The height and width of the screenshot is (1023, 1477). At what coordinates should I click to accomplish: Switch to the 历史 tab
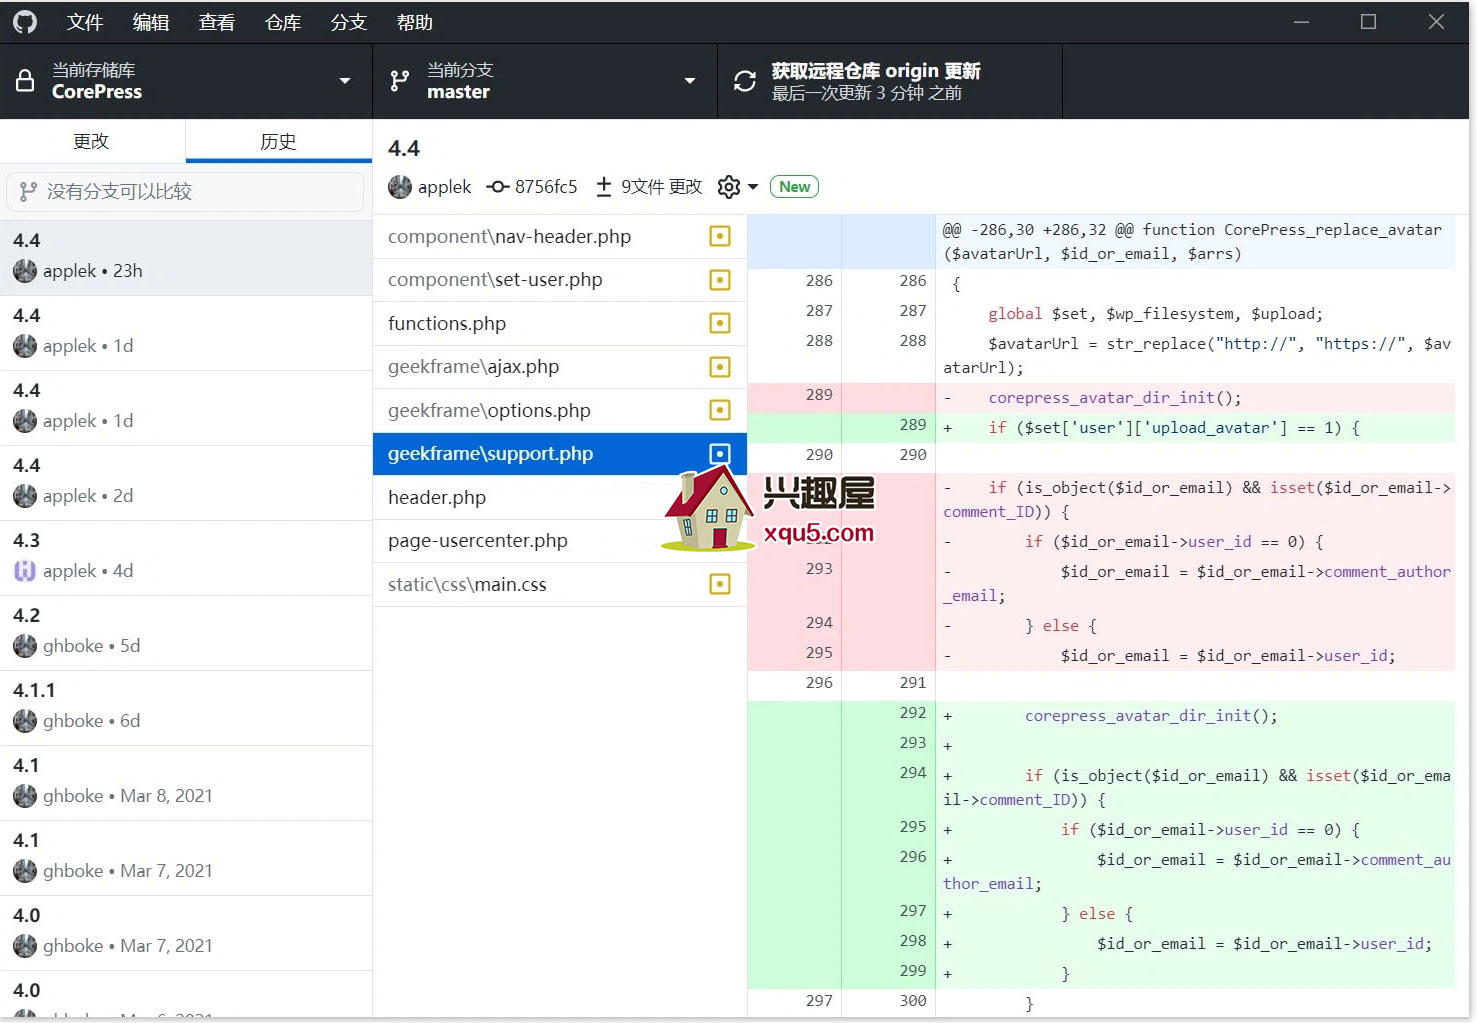(x=278, y=141)
